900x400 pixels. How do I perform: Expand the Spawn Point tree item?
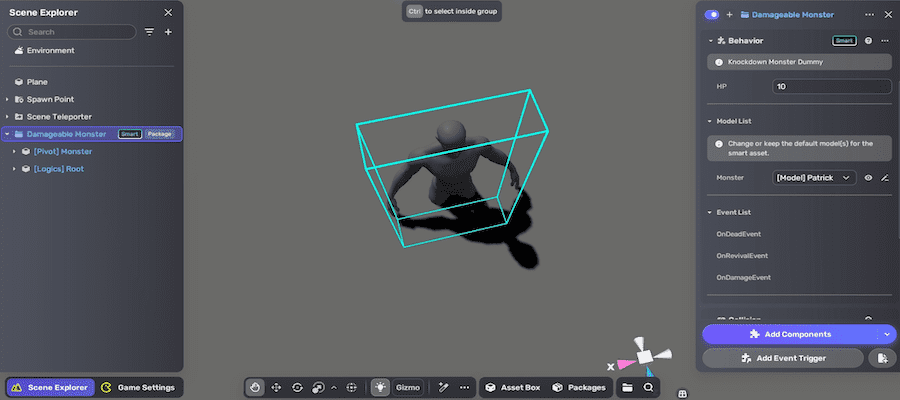click(7, 99)
